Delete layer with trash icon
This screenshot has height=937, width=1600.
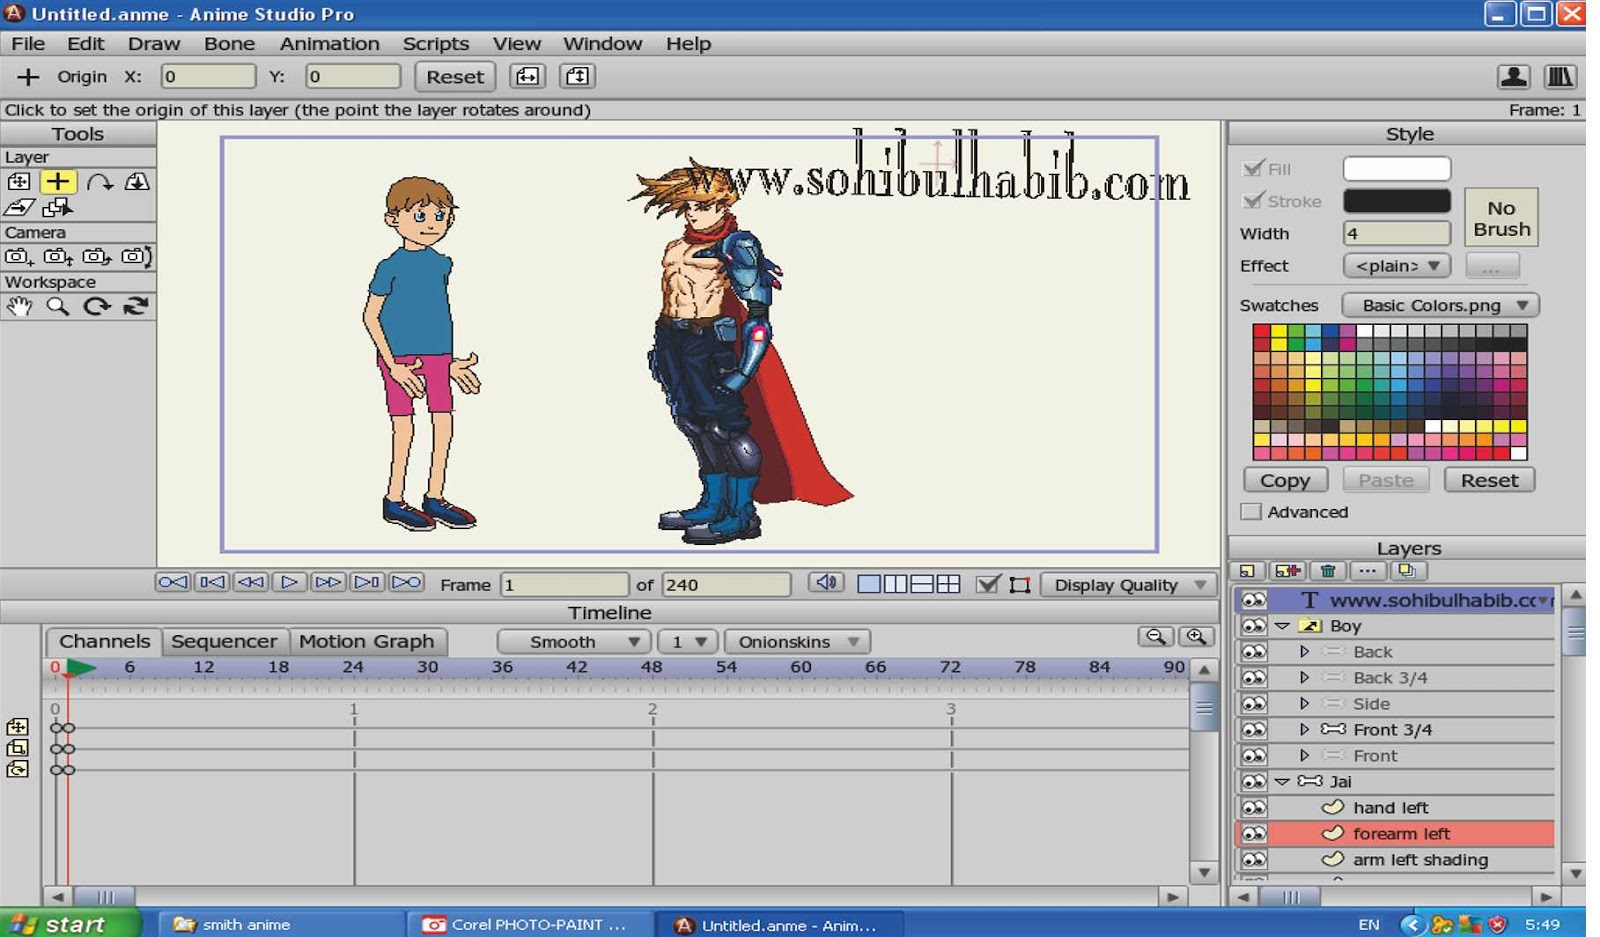pyautogui.click(x=1328, y=571)
